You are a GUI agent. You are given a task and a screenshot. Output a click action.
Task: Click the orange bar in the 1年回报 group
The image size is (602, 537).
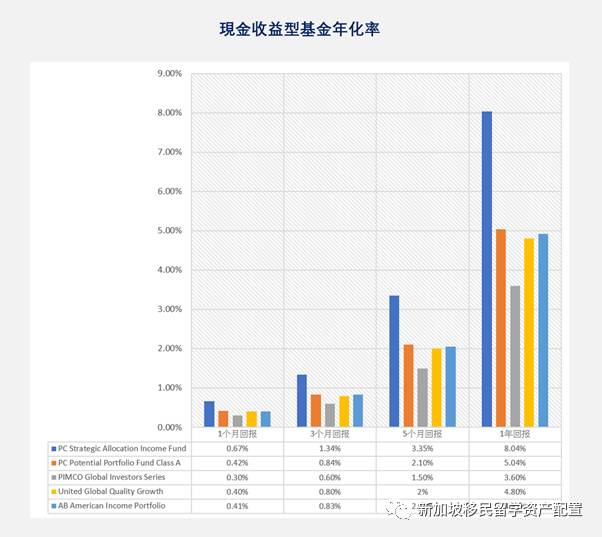pyautogui.click(x=501, y=328)
